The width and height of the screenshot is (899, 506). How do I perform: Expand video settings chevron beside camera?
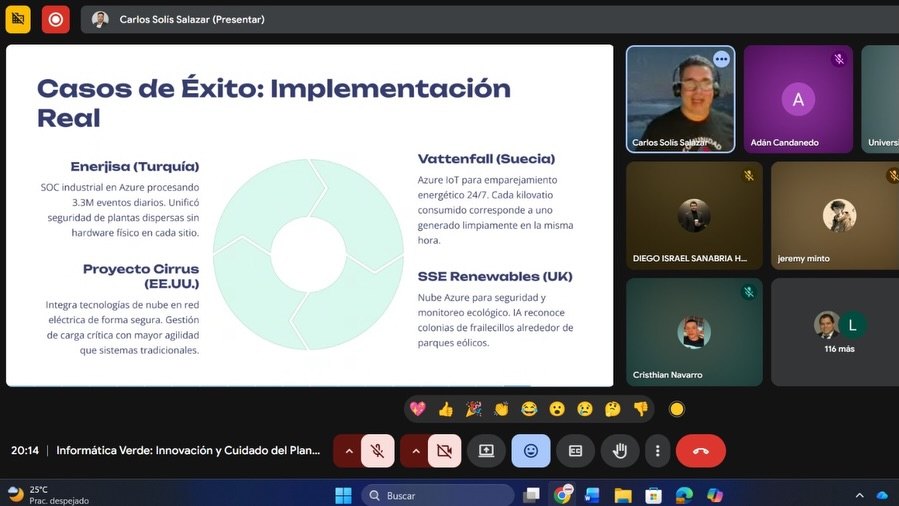[x=415, y=451]
